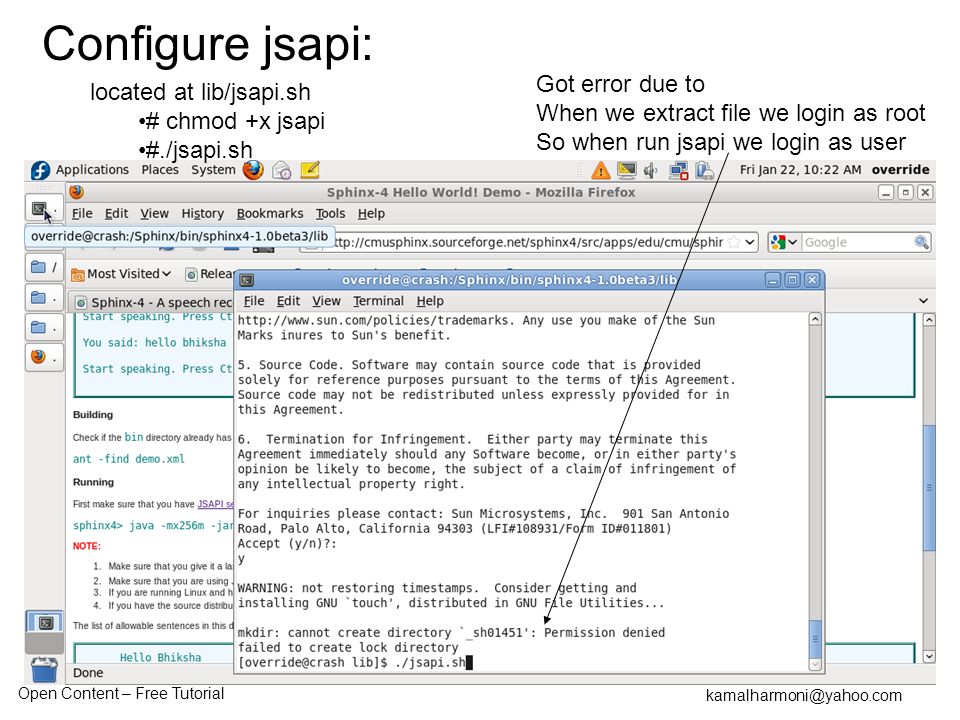Open the Most Visited bookmarks folder

pyautogui.click(x=121, y=274)
